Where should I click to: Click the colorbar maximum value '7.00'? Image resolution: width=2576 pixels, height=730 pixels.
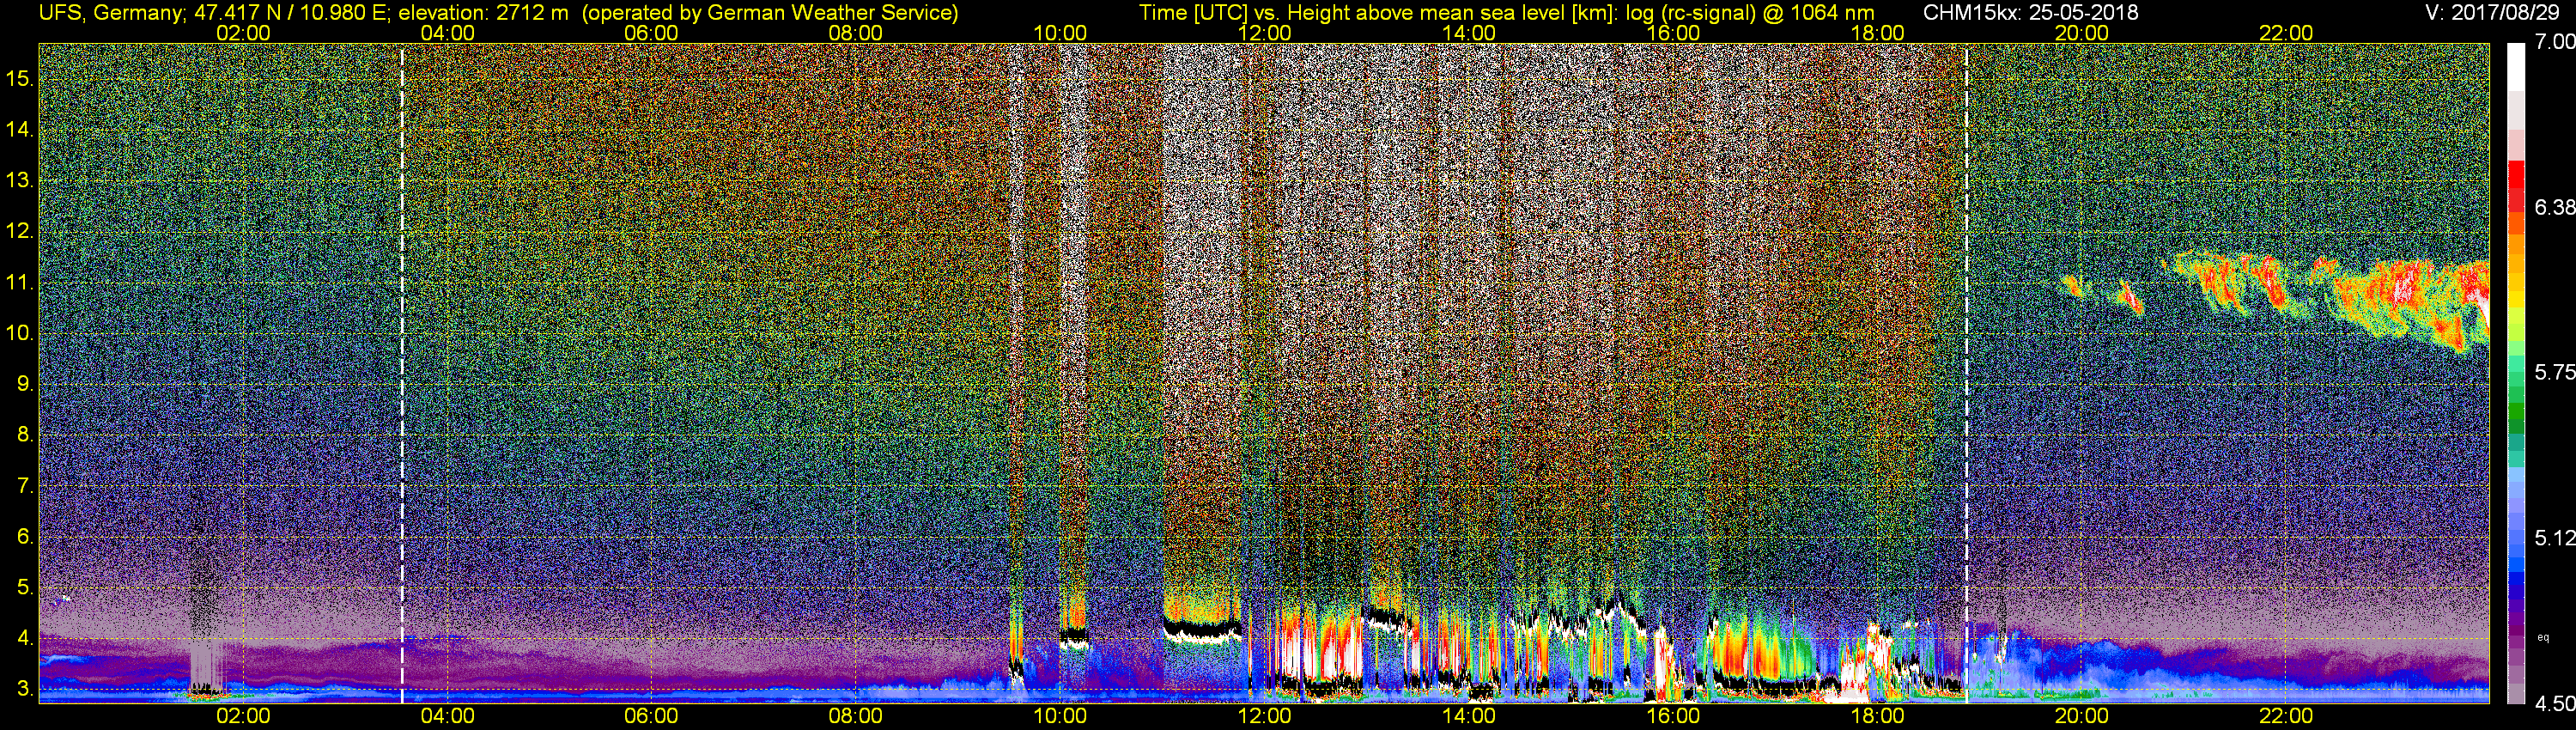coord(2554,42)
